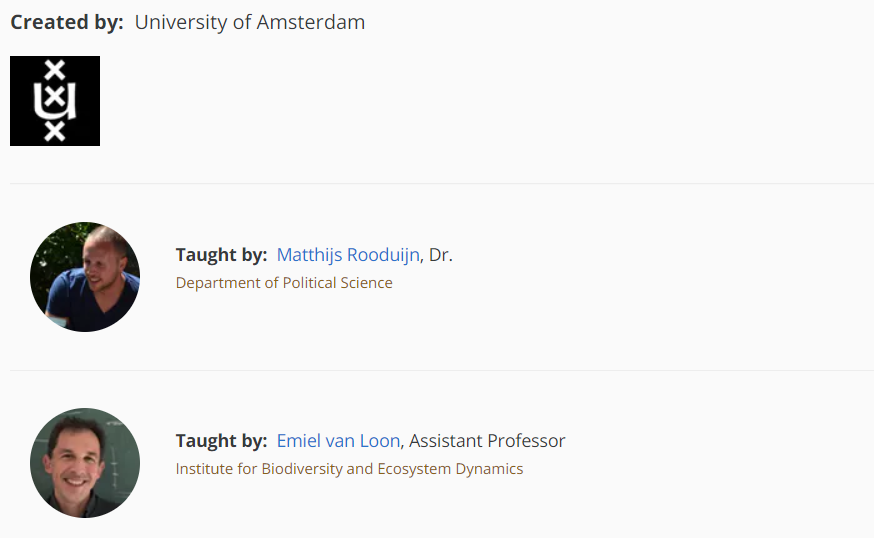Viewport: 874px width, 538px height.
Task: Click the University of Amsterdam creator name
Action: (x=249, y=22)
